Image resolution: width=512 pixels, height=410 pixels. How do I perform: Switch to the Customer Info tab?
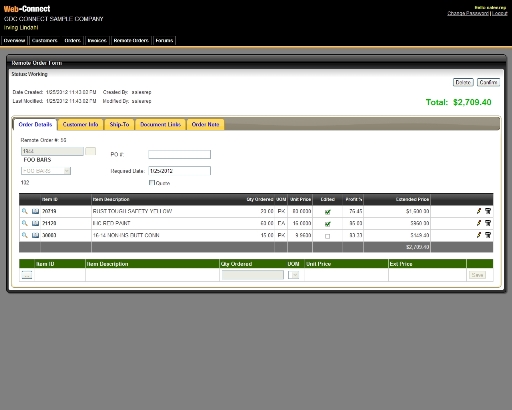tap(80, 124)
